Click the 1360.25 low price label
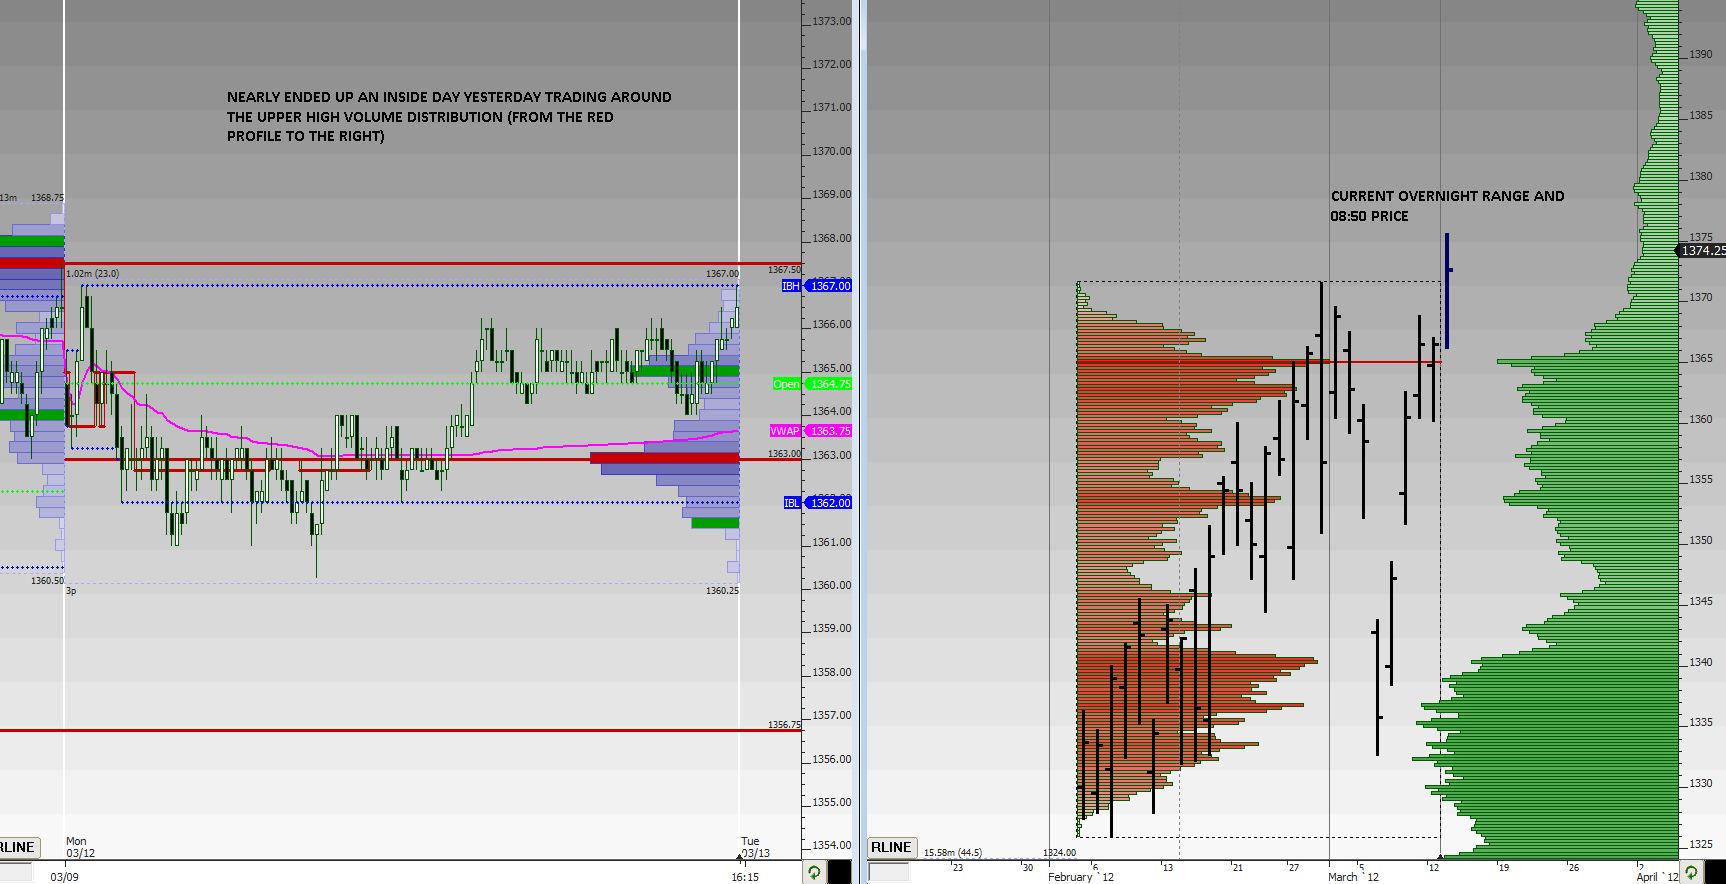1726x884 pixels. (722, 591)
